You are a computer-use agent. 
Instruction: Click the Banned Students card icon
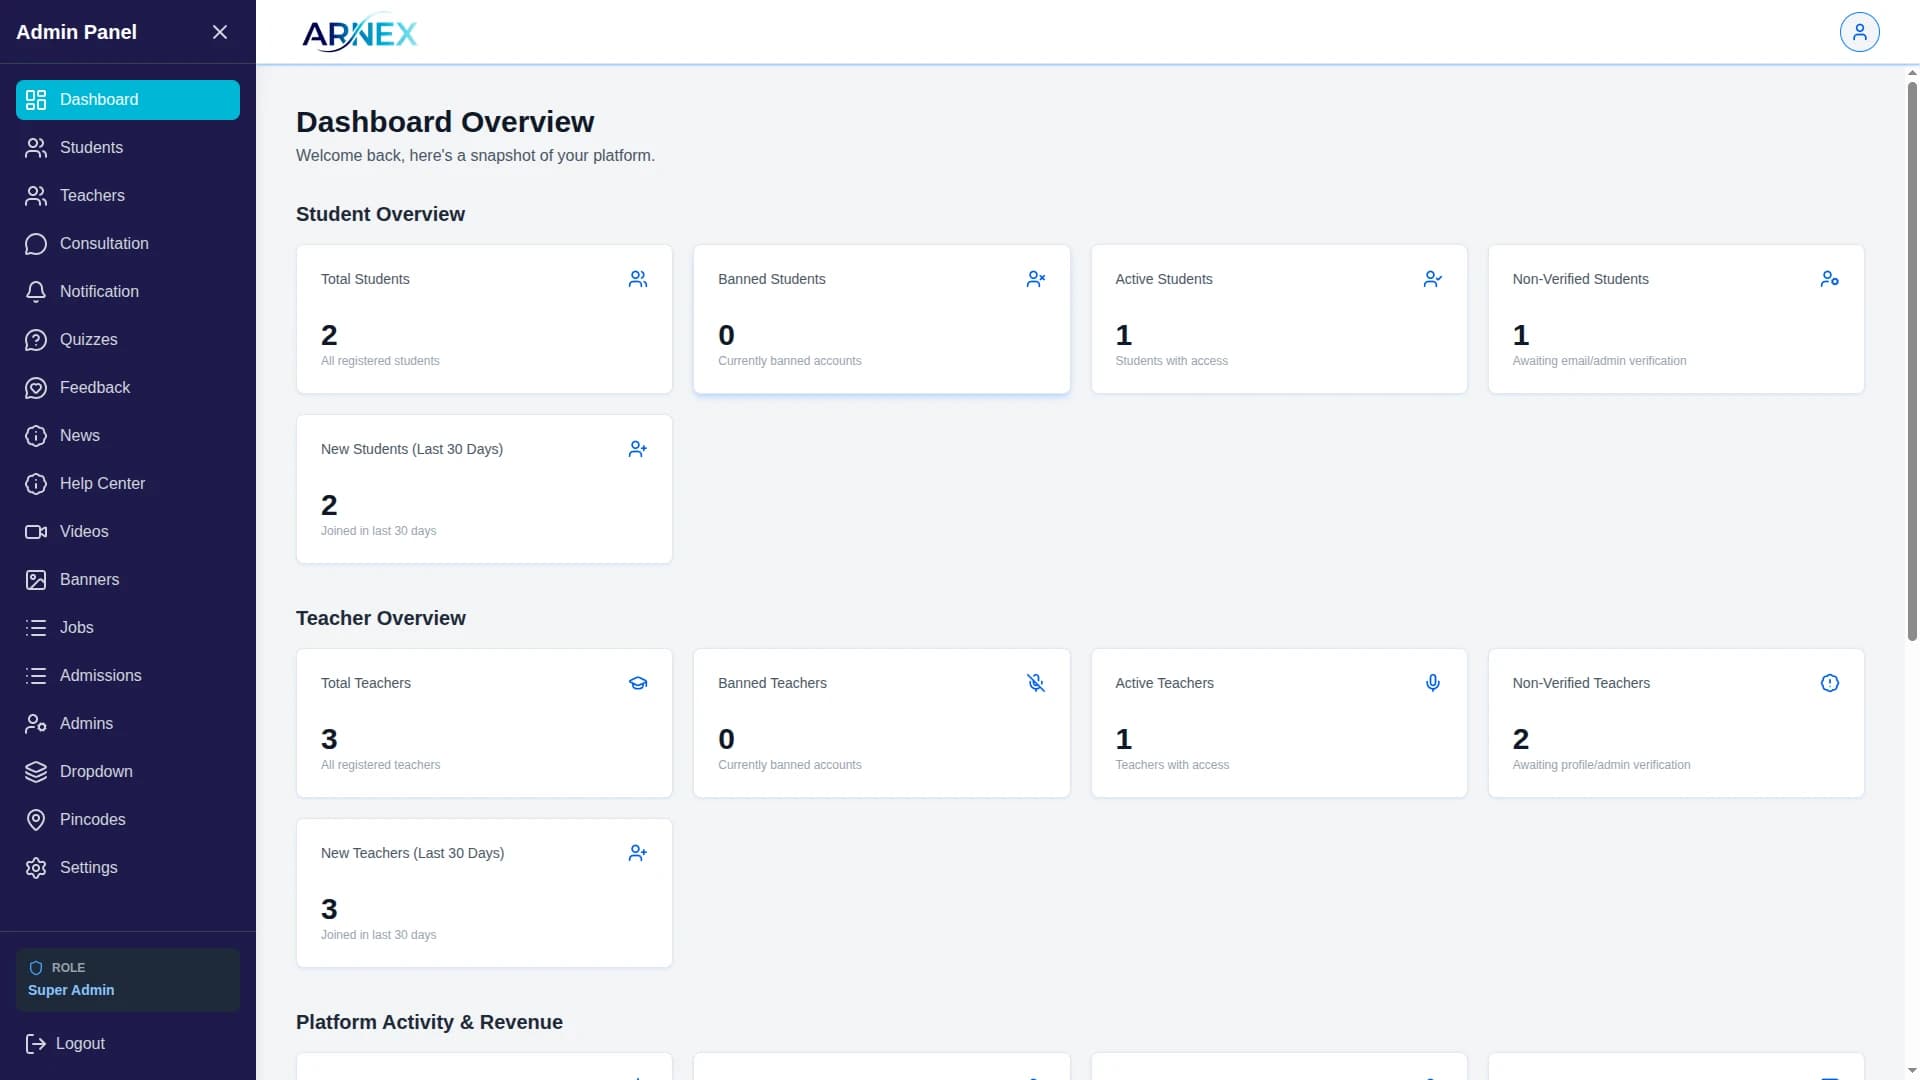tap(1035, 279)
